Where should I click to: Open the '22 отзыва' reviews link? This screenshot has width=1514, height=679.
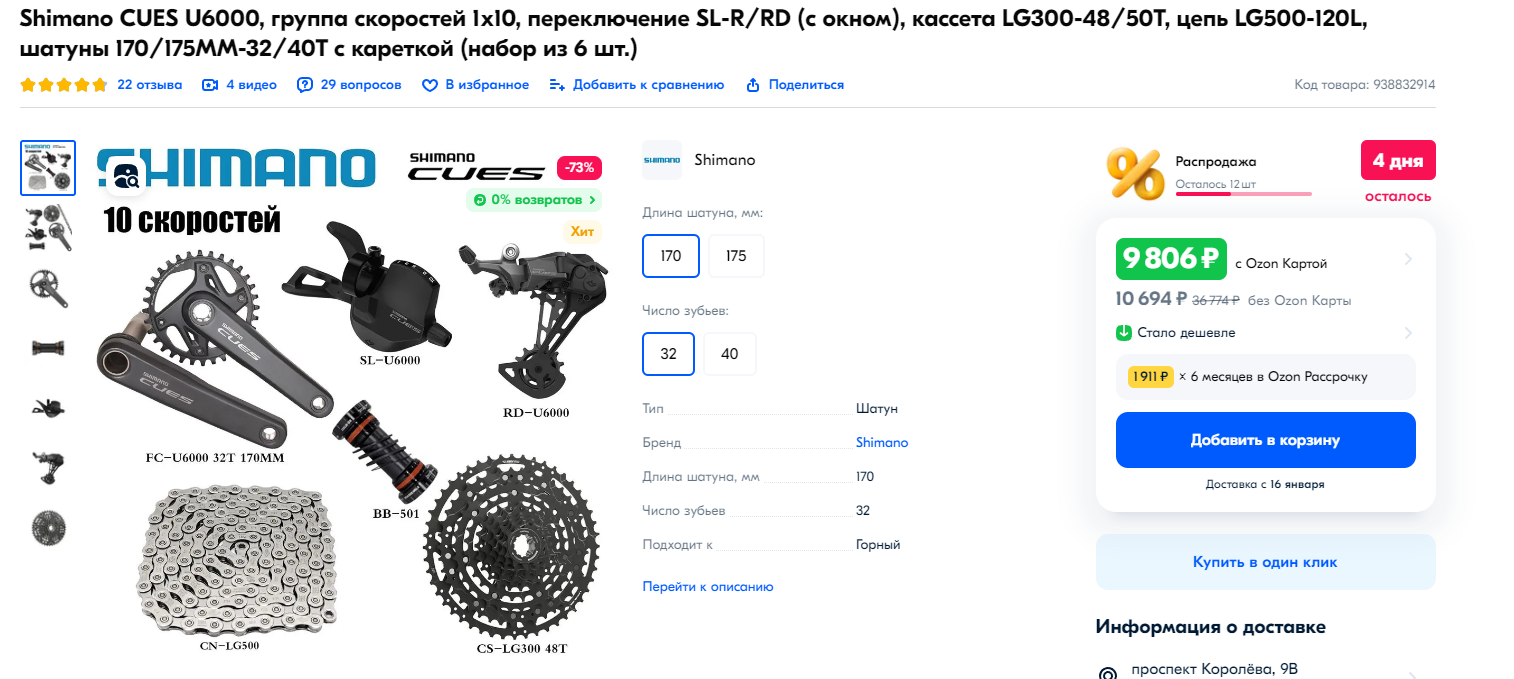click(150, 85)
